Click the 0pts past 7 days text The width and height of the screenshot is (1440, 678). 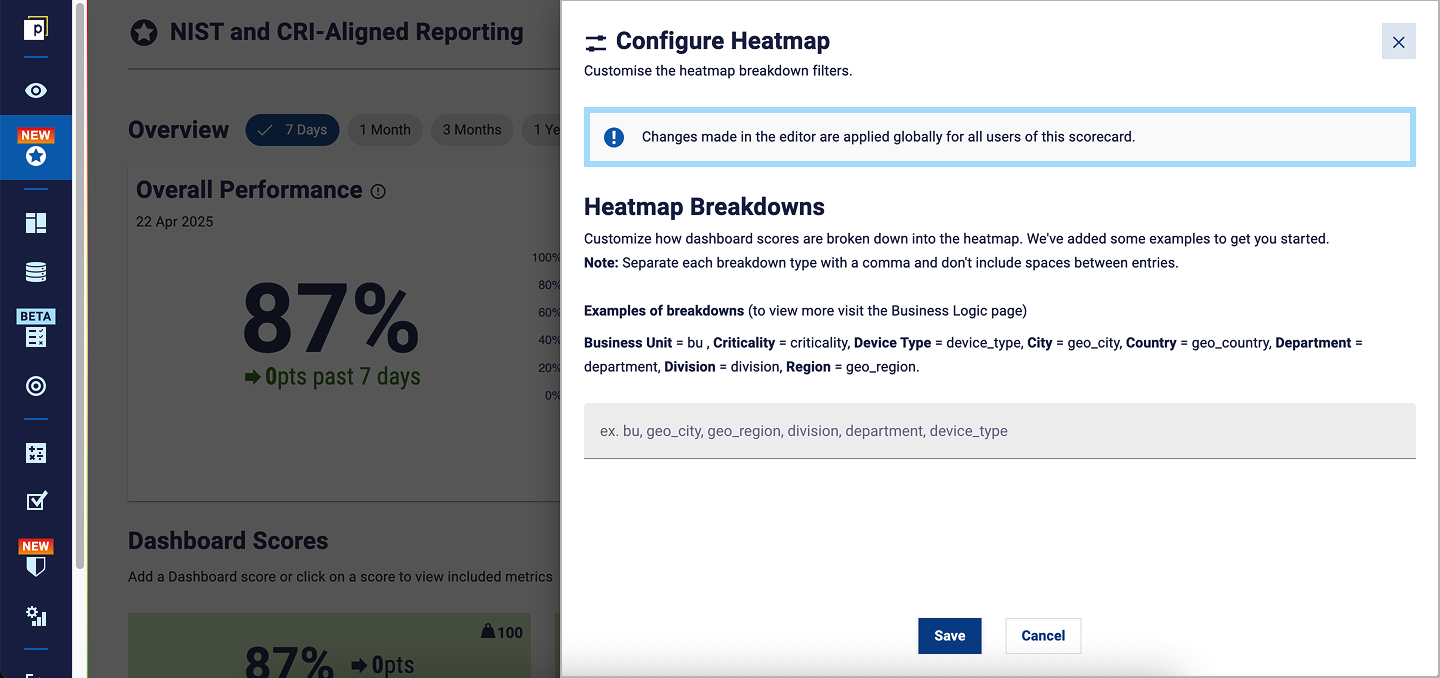pos(332,377)
